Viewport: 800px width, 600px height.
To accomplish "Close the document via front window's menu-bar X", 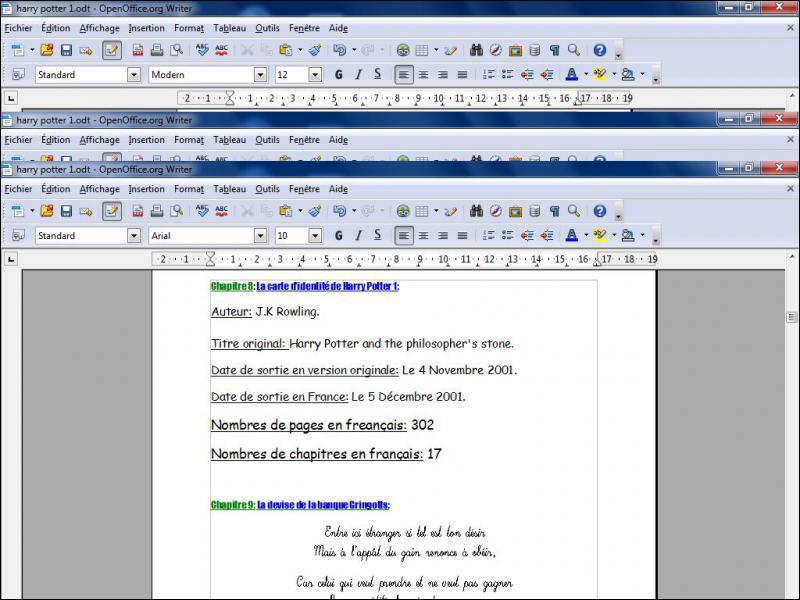I will coord(790,189).
